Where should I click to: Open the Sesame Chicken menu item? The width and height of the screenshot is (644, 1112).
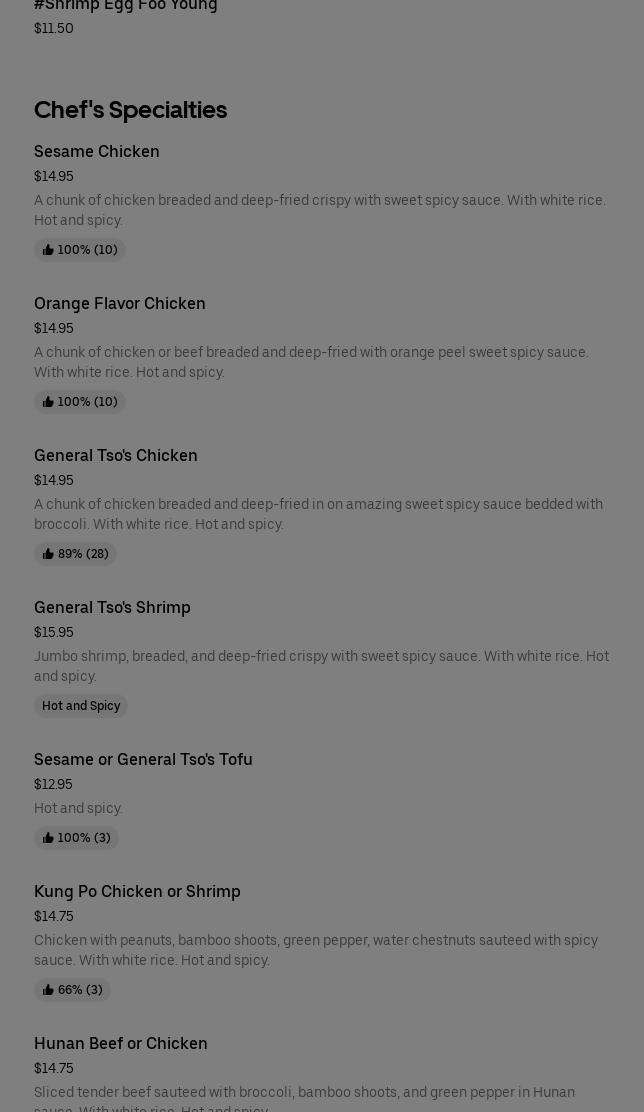pos(97,152)
